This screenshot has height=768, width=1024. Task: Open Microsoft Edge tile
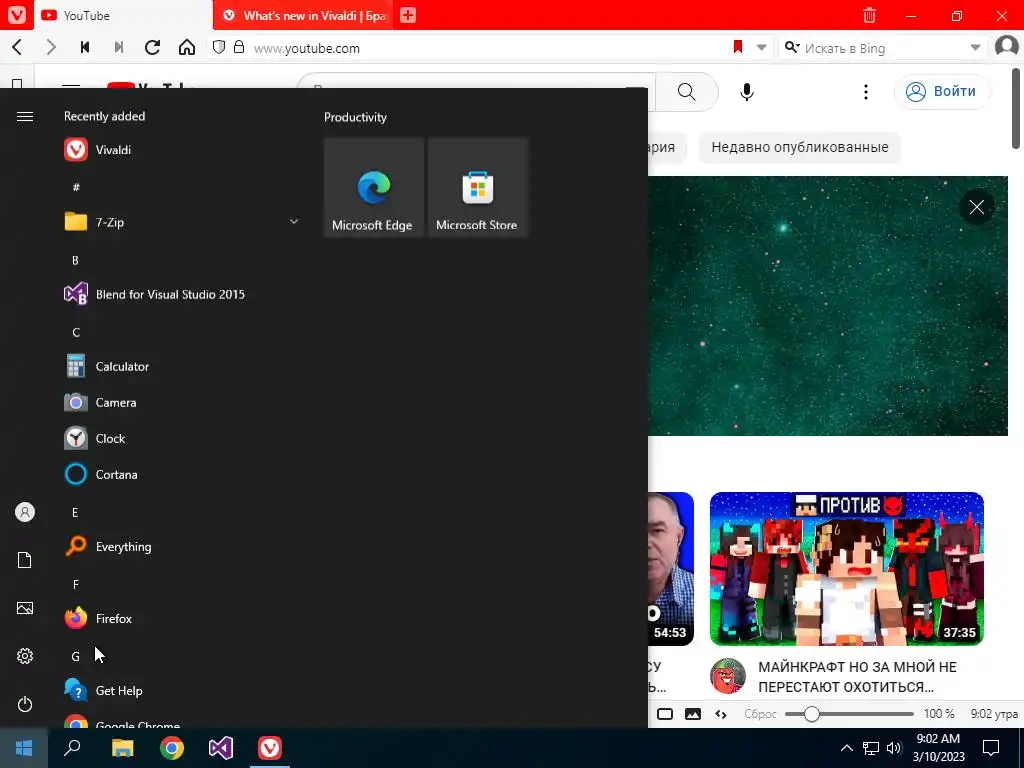pos(374,187)
